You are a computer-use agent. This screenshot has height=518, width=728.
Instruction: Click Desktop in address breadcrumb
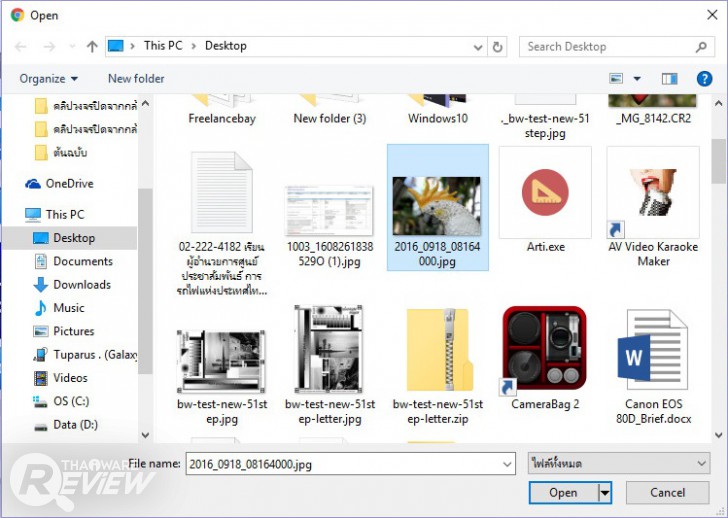click(x=226, y=45)
